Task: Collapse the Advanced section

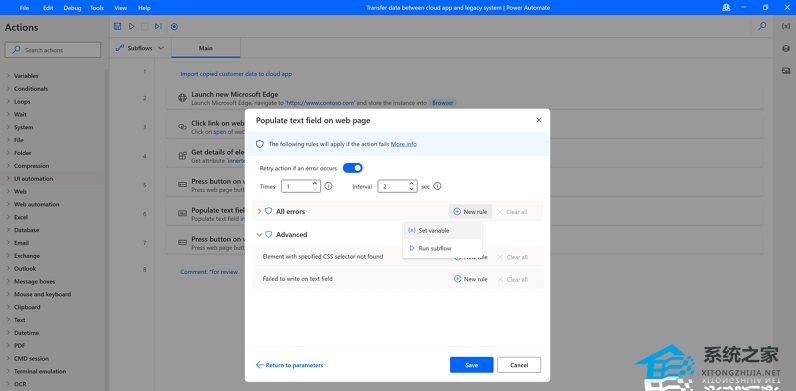Action: [259, 235]
